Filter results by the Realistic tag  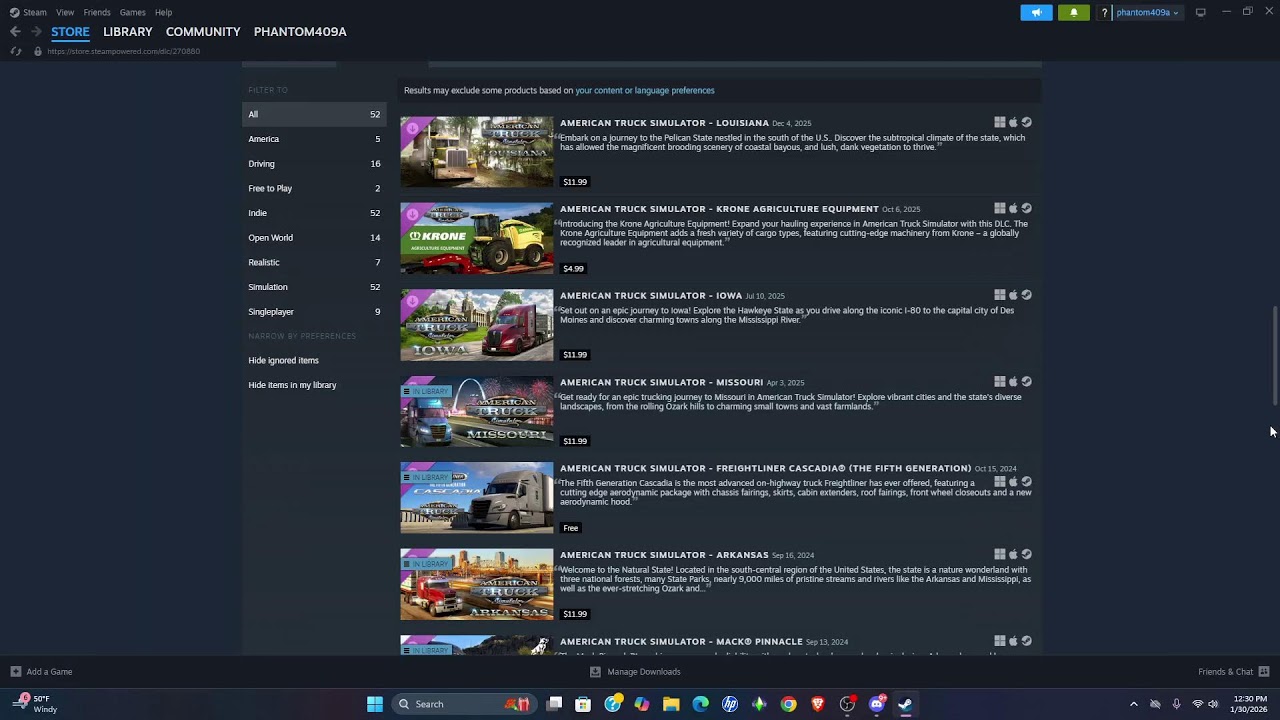[x=314, y=262]
